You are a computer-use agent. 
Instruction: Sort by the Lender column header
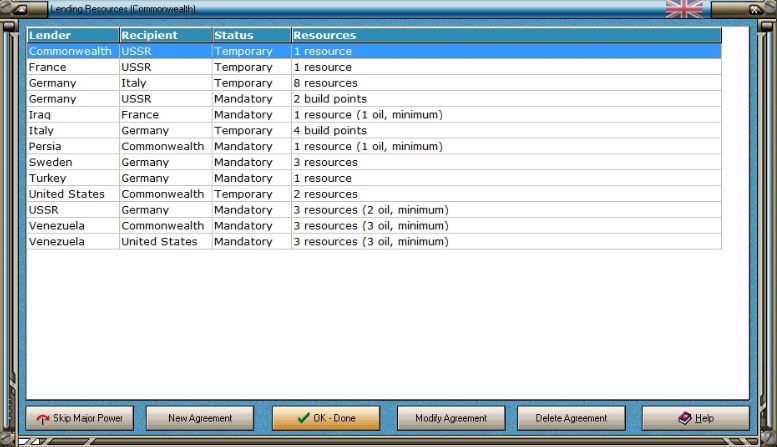point(73,35)
